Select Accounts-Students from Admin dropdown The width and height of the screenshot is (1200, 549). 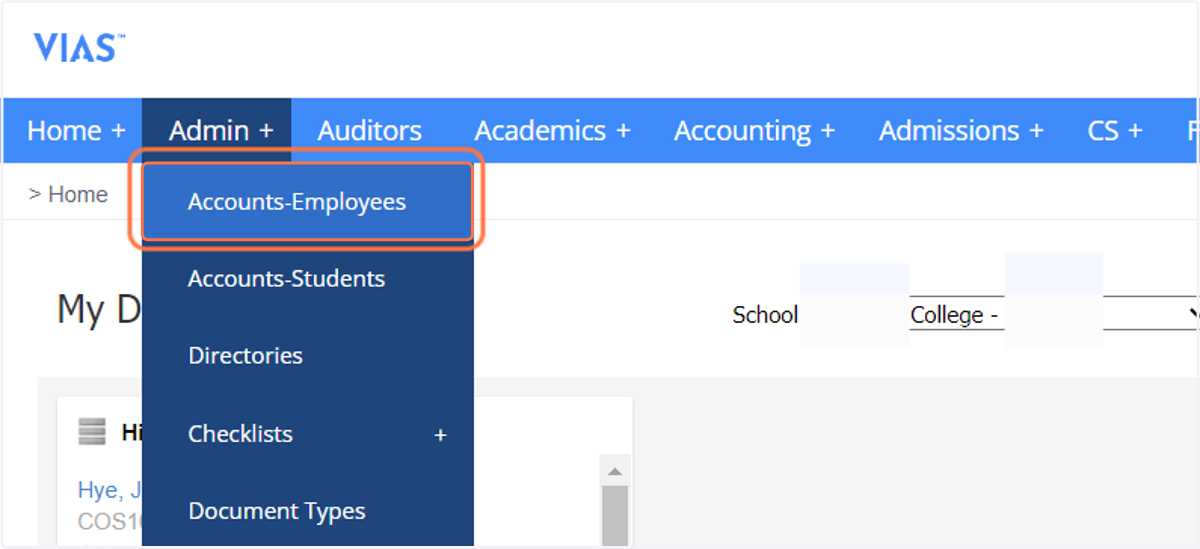[x=307, y=279]
